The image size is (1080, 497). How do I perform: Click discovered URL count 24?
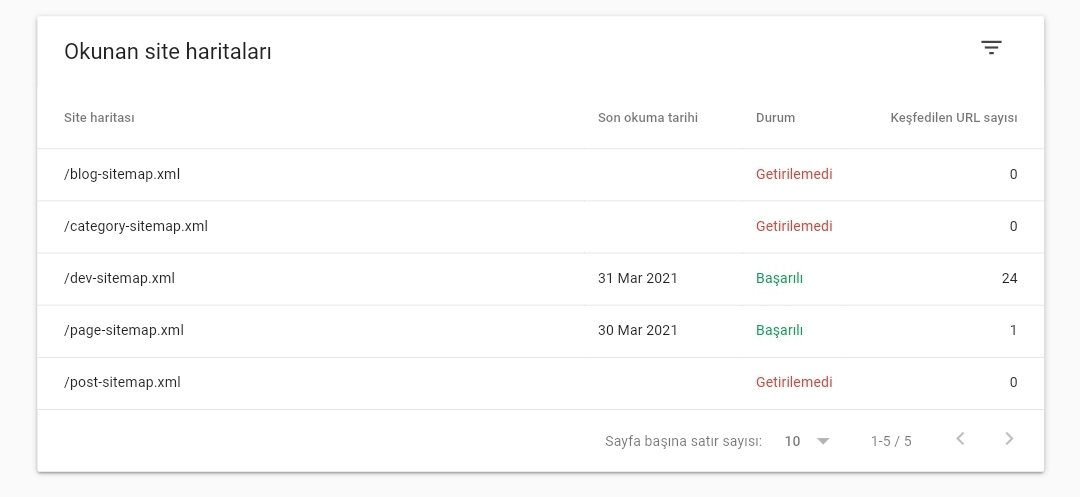coord(1009,278)
